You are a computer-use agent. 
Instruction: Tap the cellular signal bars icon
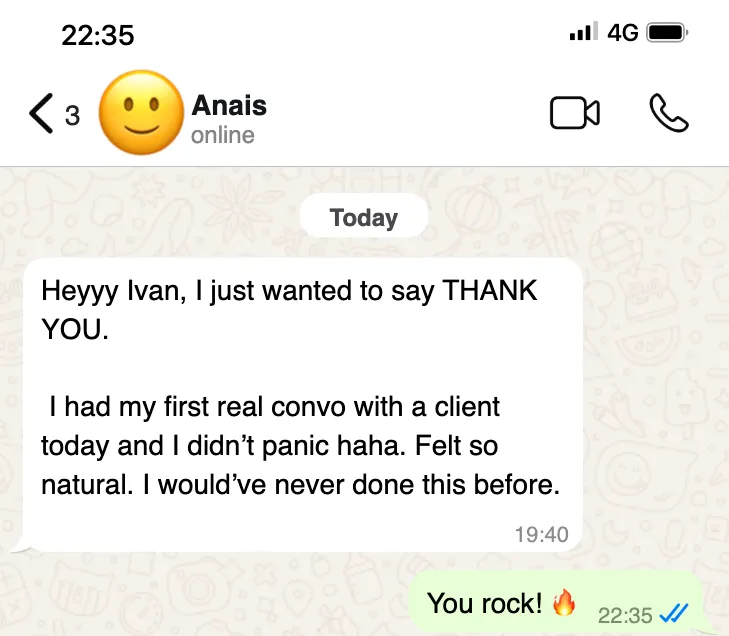pyautogui.click(x=584, y=31)
